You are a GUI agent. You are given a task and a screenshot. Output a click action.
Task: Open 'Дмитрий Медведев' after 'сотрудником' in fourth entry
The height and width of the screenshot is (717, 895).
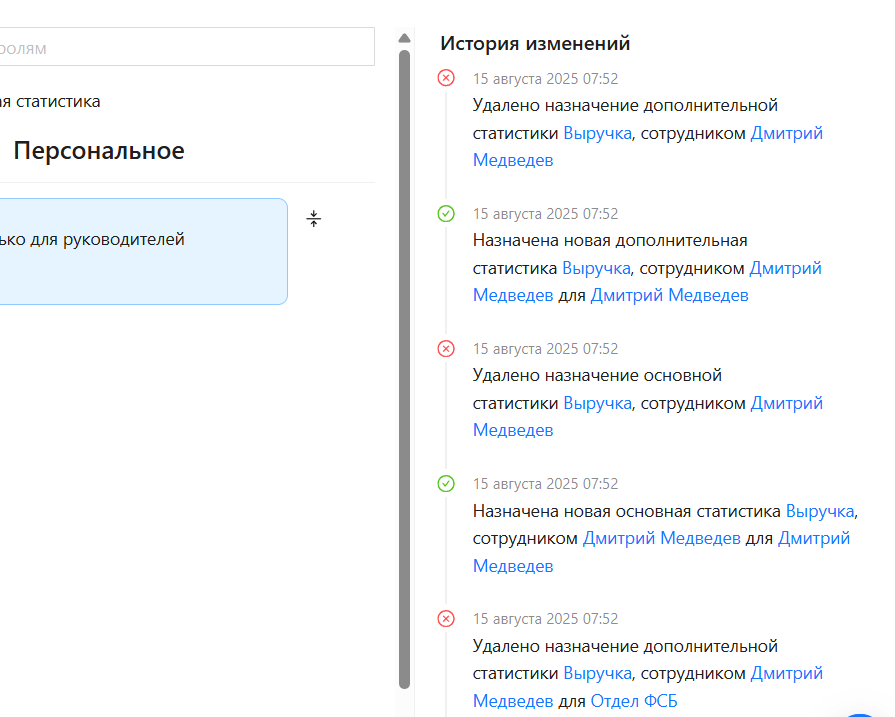tap(661, 538)
